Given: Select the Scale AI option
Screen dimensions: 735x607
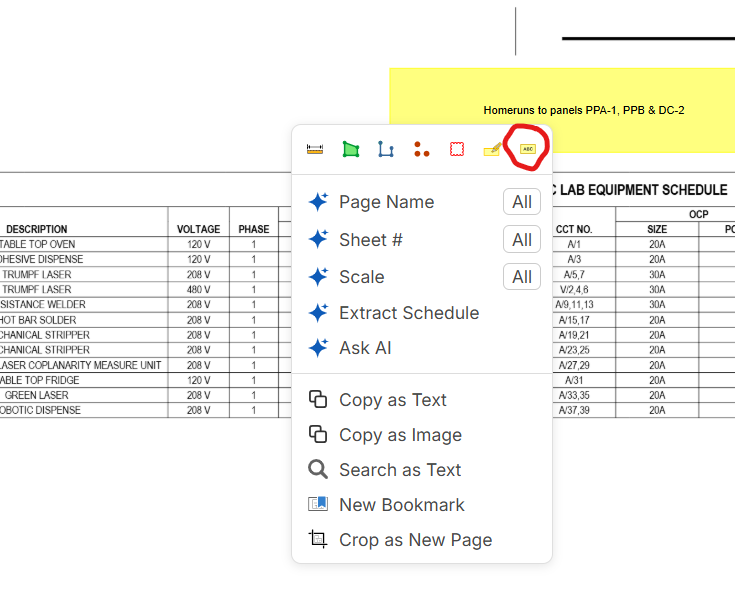Looking at the screenshot, I should coord(361,277).
